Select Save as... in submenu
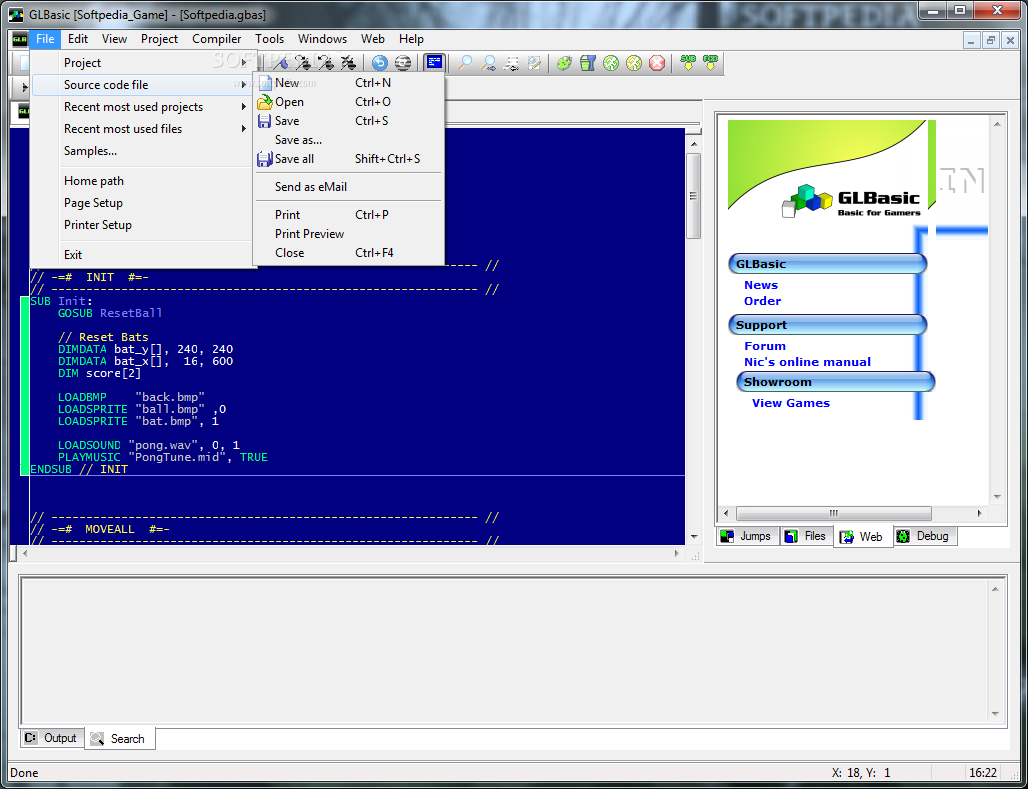This screenshot has height=789, width=1028. 298,140
